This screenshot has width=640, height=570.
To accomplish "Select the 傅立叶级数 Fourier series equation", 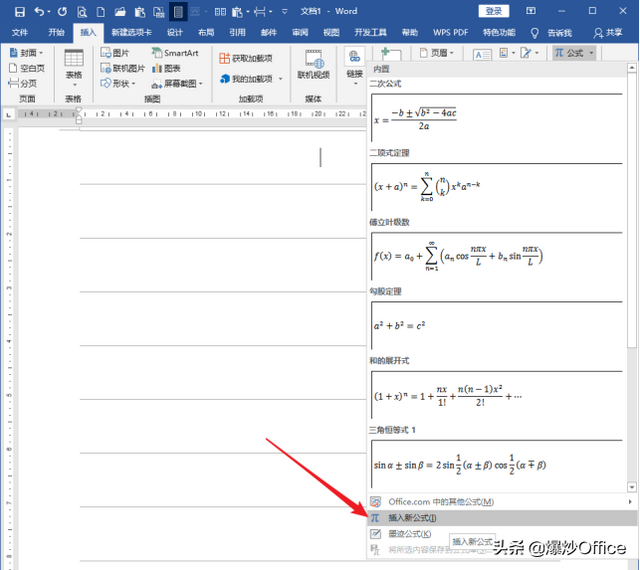I will point(497,256).
